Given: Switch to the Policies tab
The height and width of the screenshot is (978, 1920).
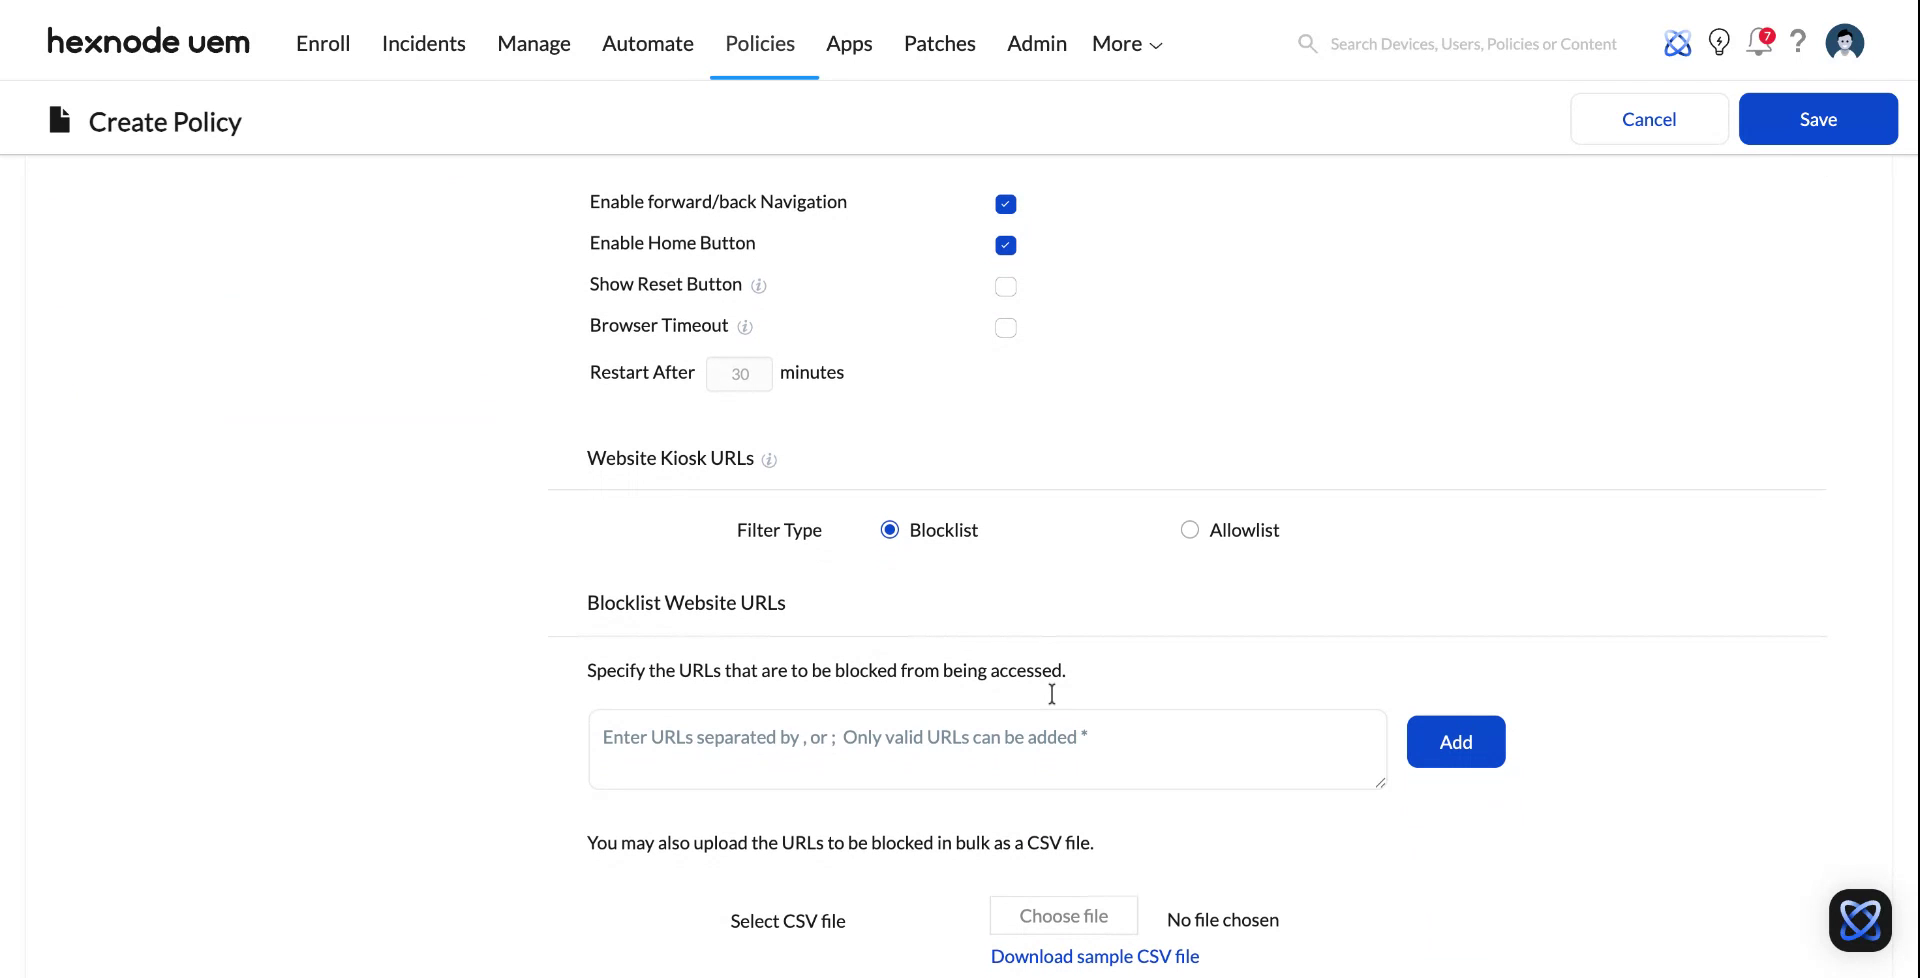Looking at the screenshot, I should 760,43.
